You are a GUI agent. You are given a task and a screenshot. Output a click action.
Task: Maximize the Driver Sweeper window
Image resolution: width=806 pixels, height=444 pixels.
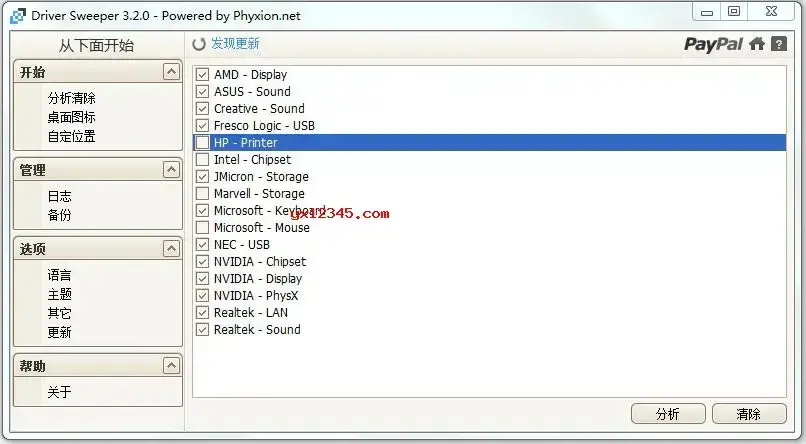click(x=734, y=11)
